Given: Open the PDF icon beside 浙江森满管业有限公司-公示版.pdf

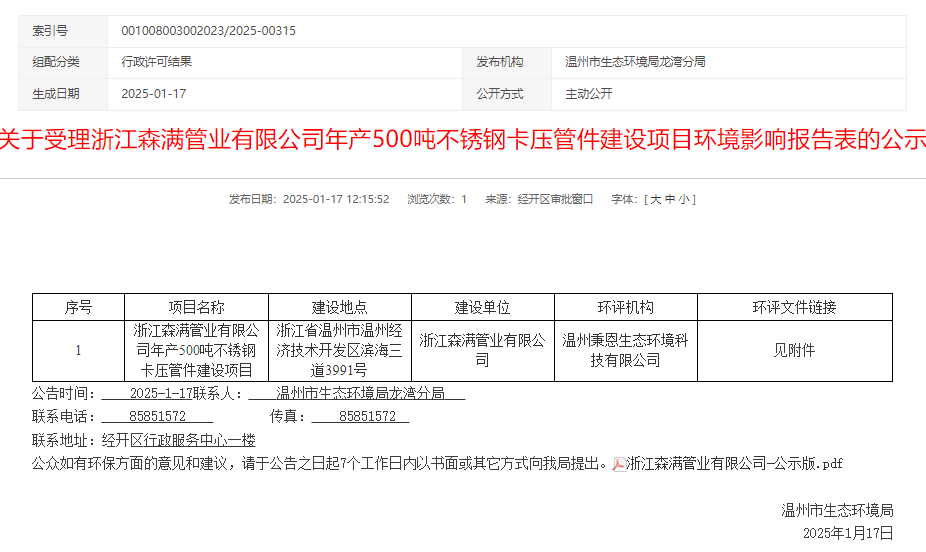Looking at the screenshot, I should click(x=619, y=465).
